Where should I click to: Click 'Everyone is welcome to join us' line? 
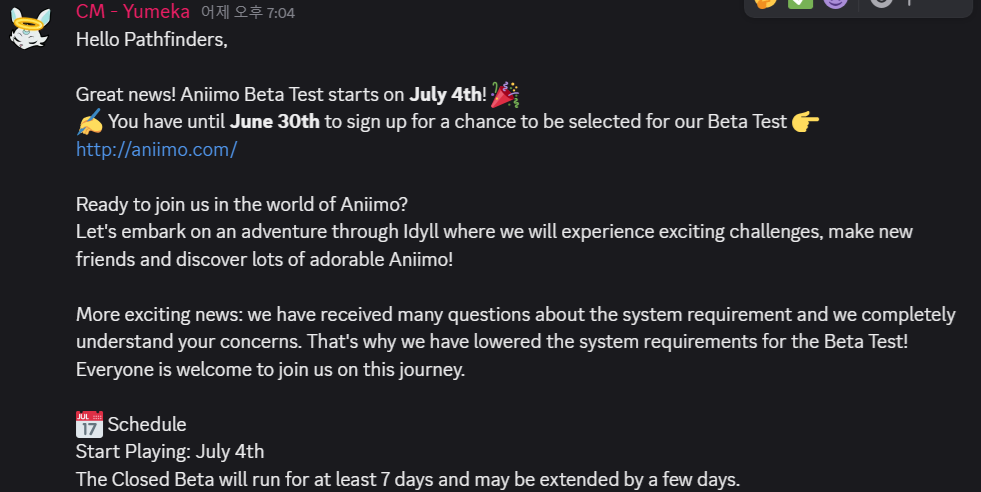point(270,369)
